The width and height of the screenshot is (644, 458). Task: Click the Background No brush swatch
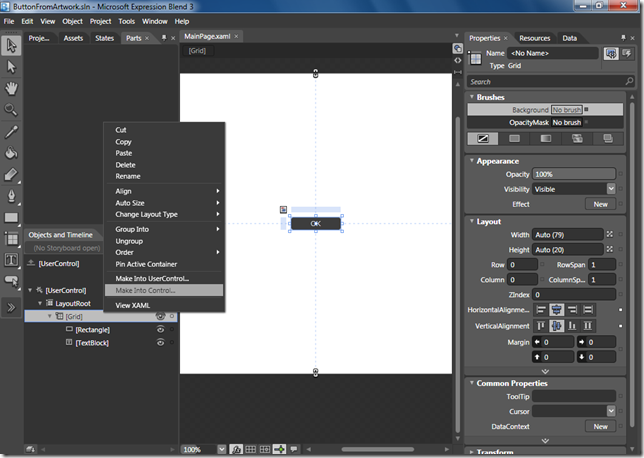click(x=566, y=110)
